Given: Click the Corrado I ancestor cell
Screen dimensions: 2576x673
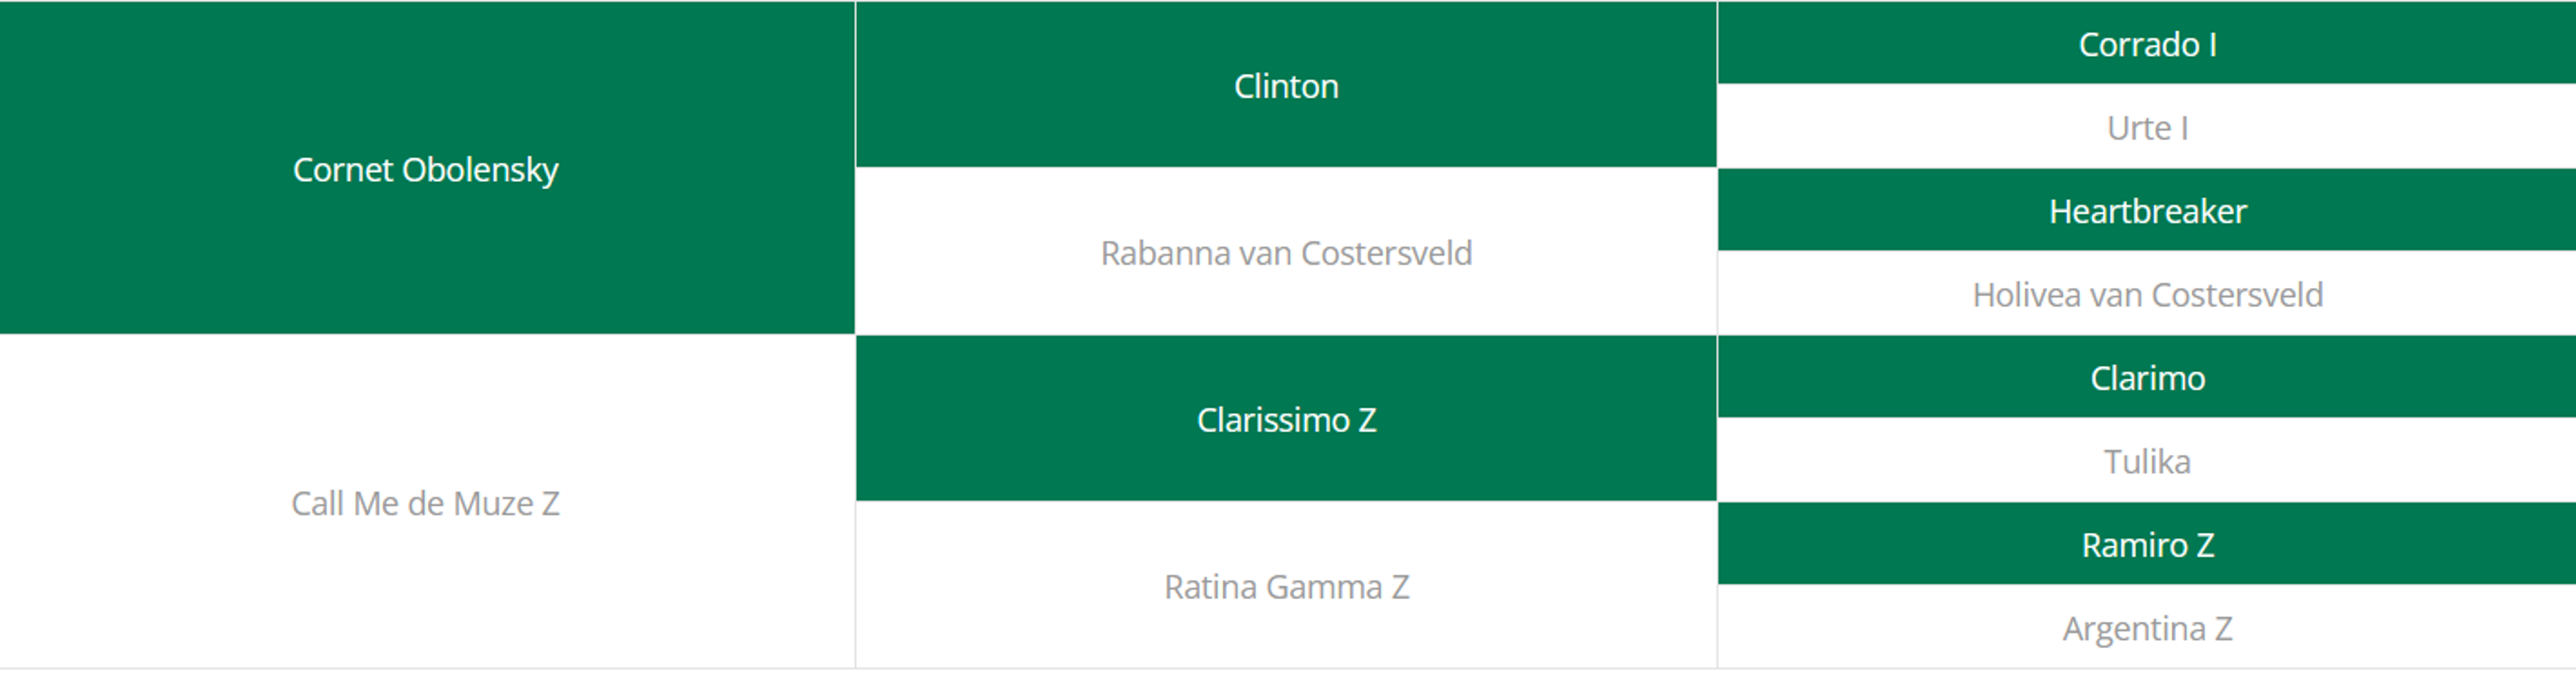Looking at the screenshot, I should coord(2147,43).
